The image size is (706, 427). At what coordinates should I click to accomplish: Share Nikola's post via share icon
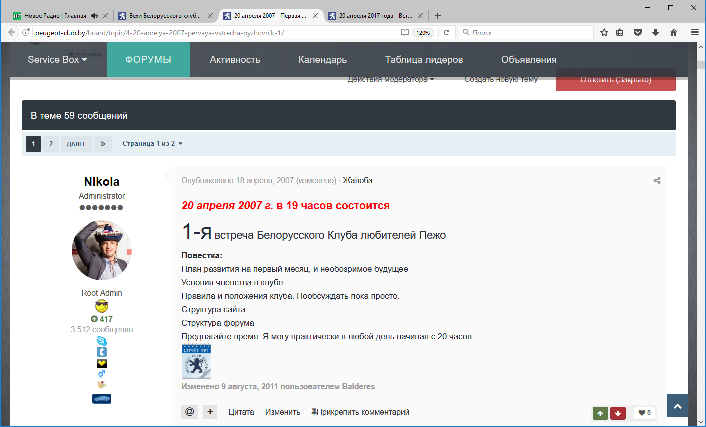coord(657,181)
